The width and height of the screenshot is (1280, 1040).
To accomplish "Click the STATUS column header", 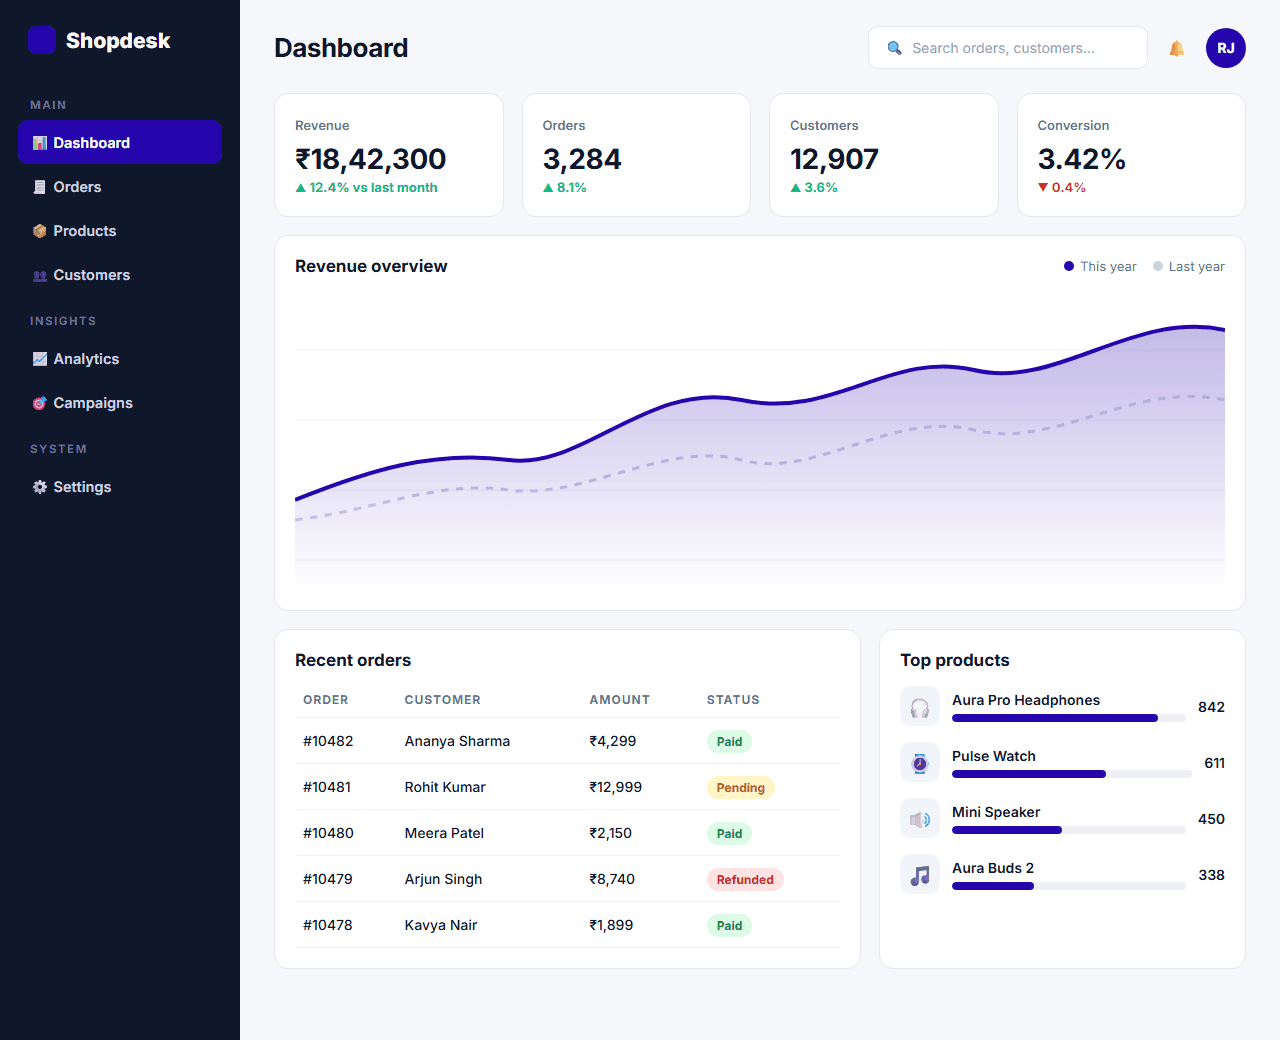I will pos(733,700).
